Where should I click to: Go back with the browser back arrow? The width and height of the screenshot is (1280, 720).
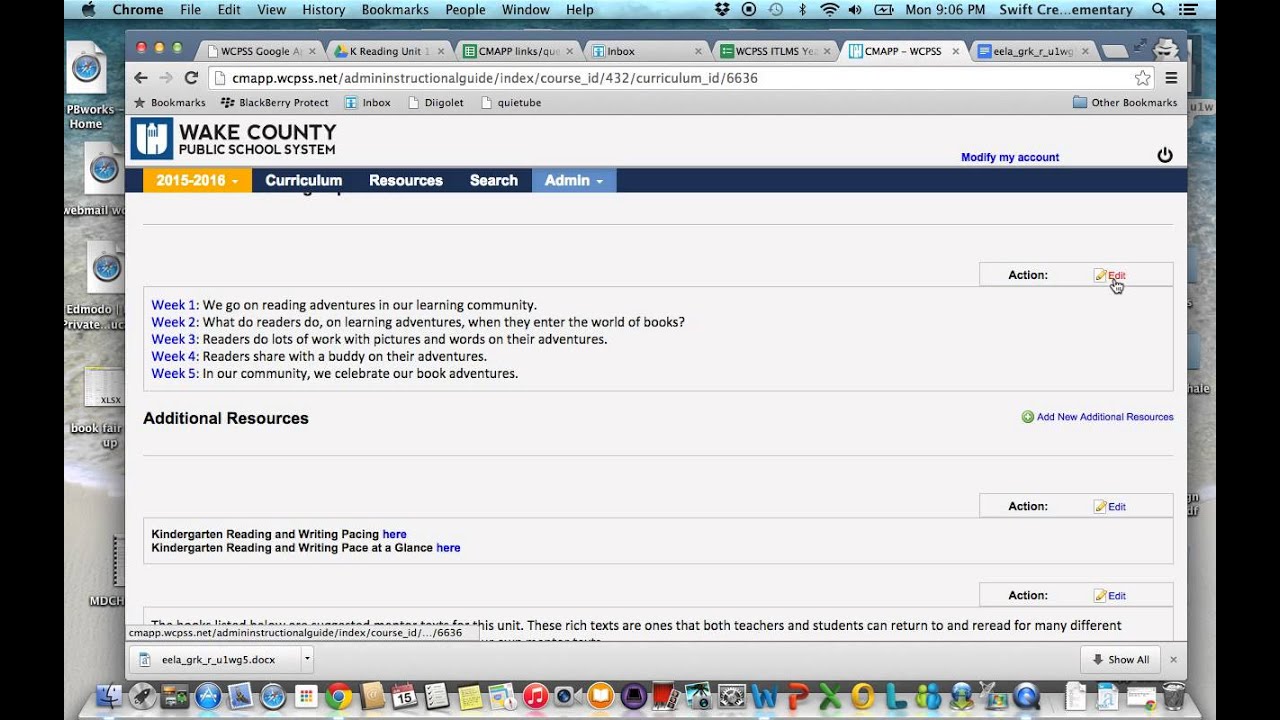pos(141,78)
